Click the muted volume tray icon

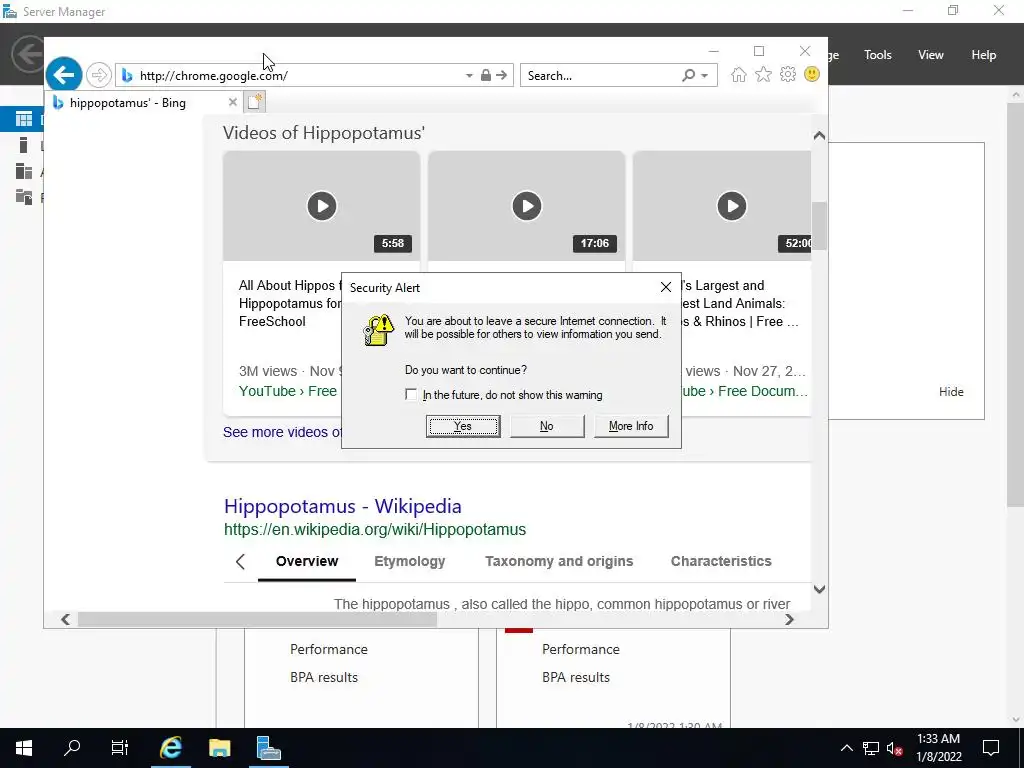click(x=895, y=748)
